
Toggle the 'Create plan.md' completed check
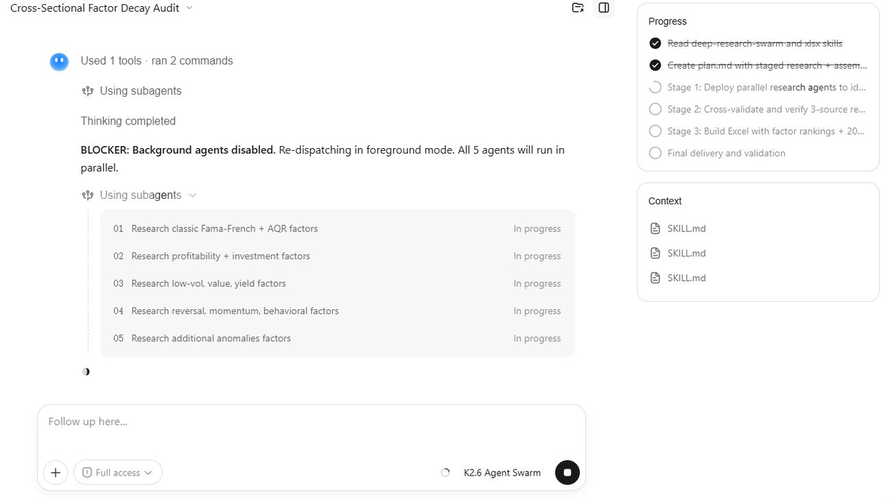(655, 65)
